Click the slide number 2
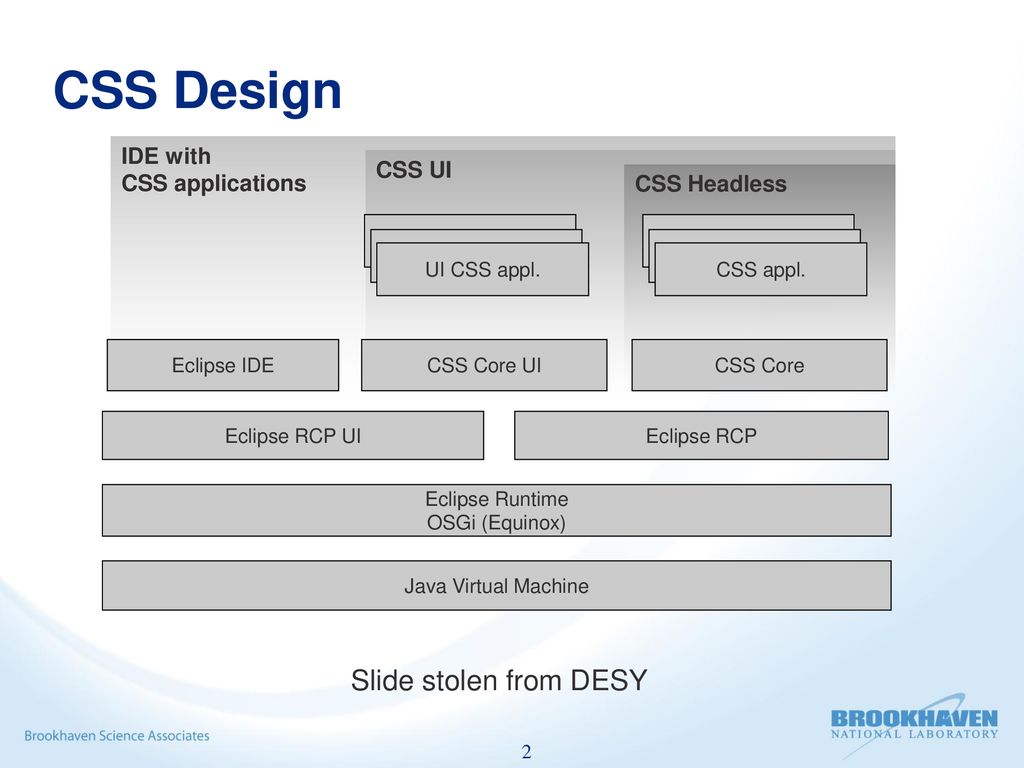1024x768 pixels. (526, 752)
